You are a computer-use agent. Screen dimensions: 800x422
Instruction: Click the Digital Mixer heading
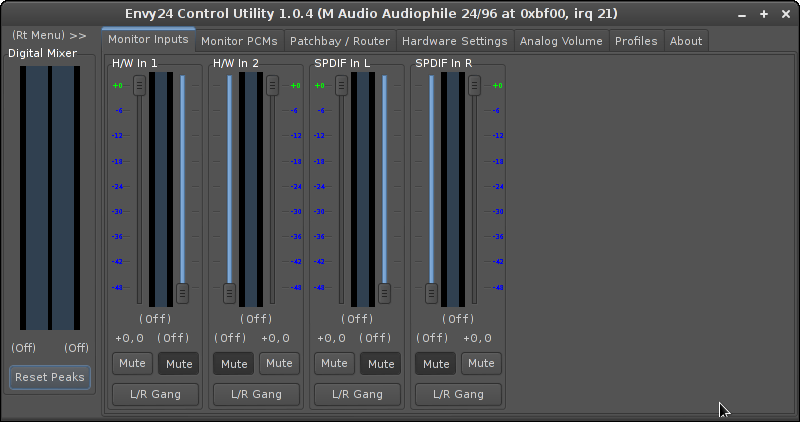tap(42, 53)
